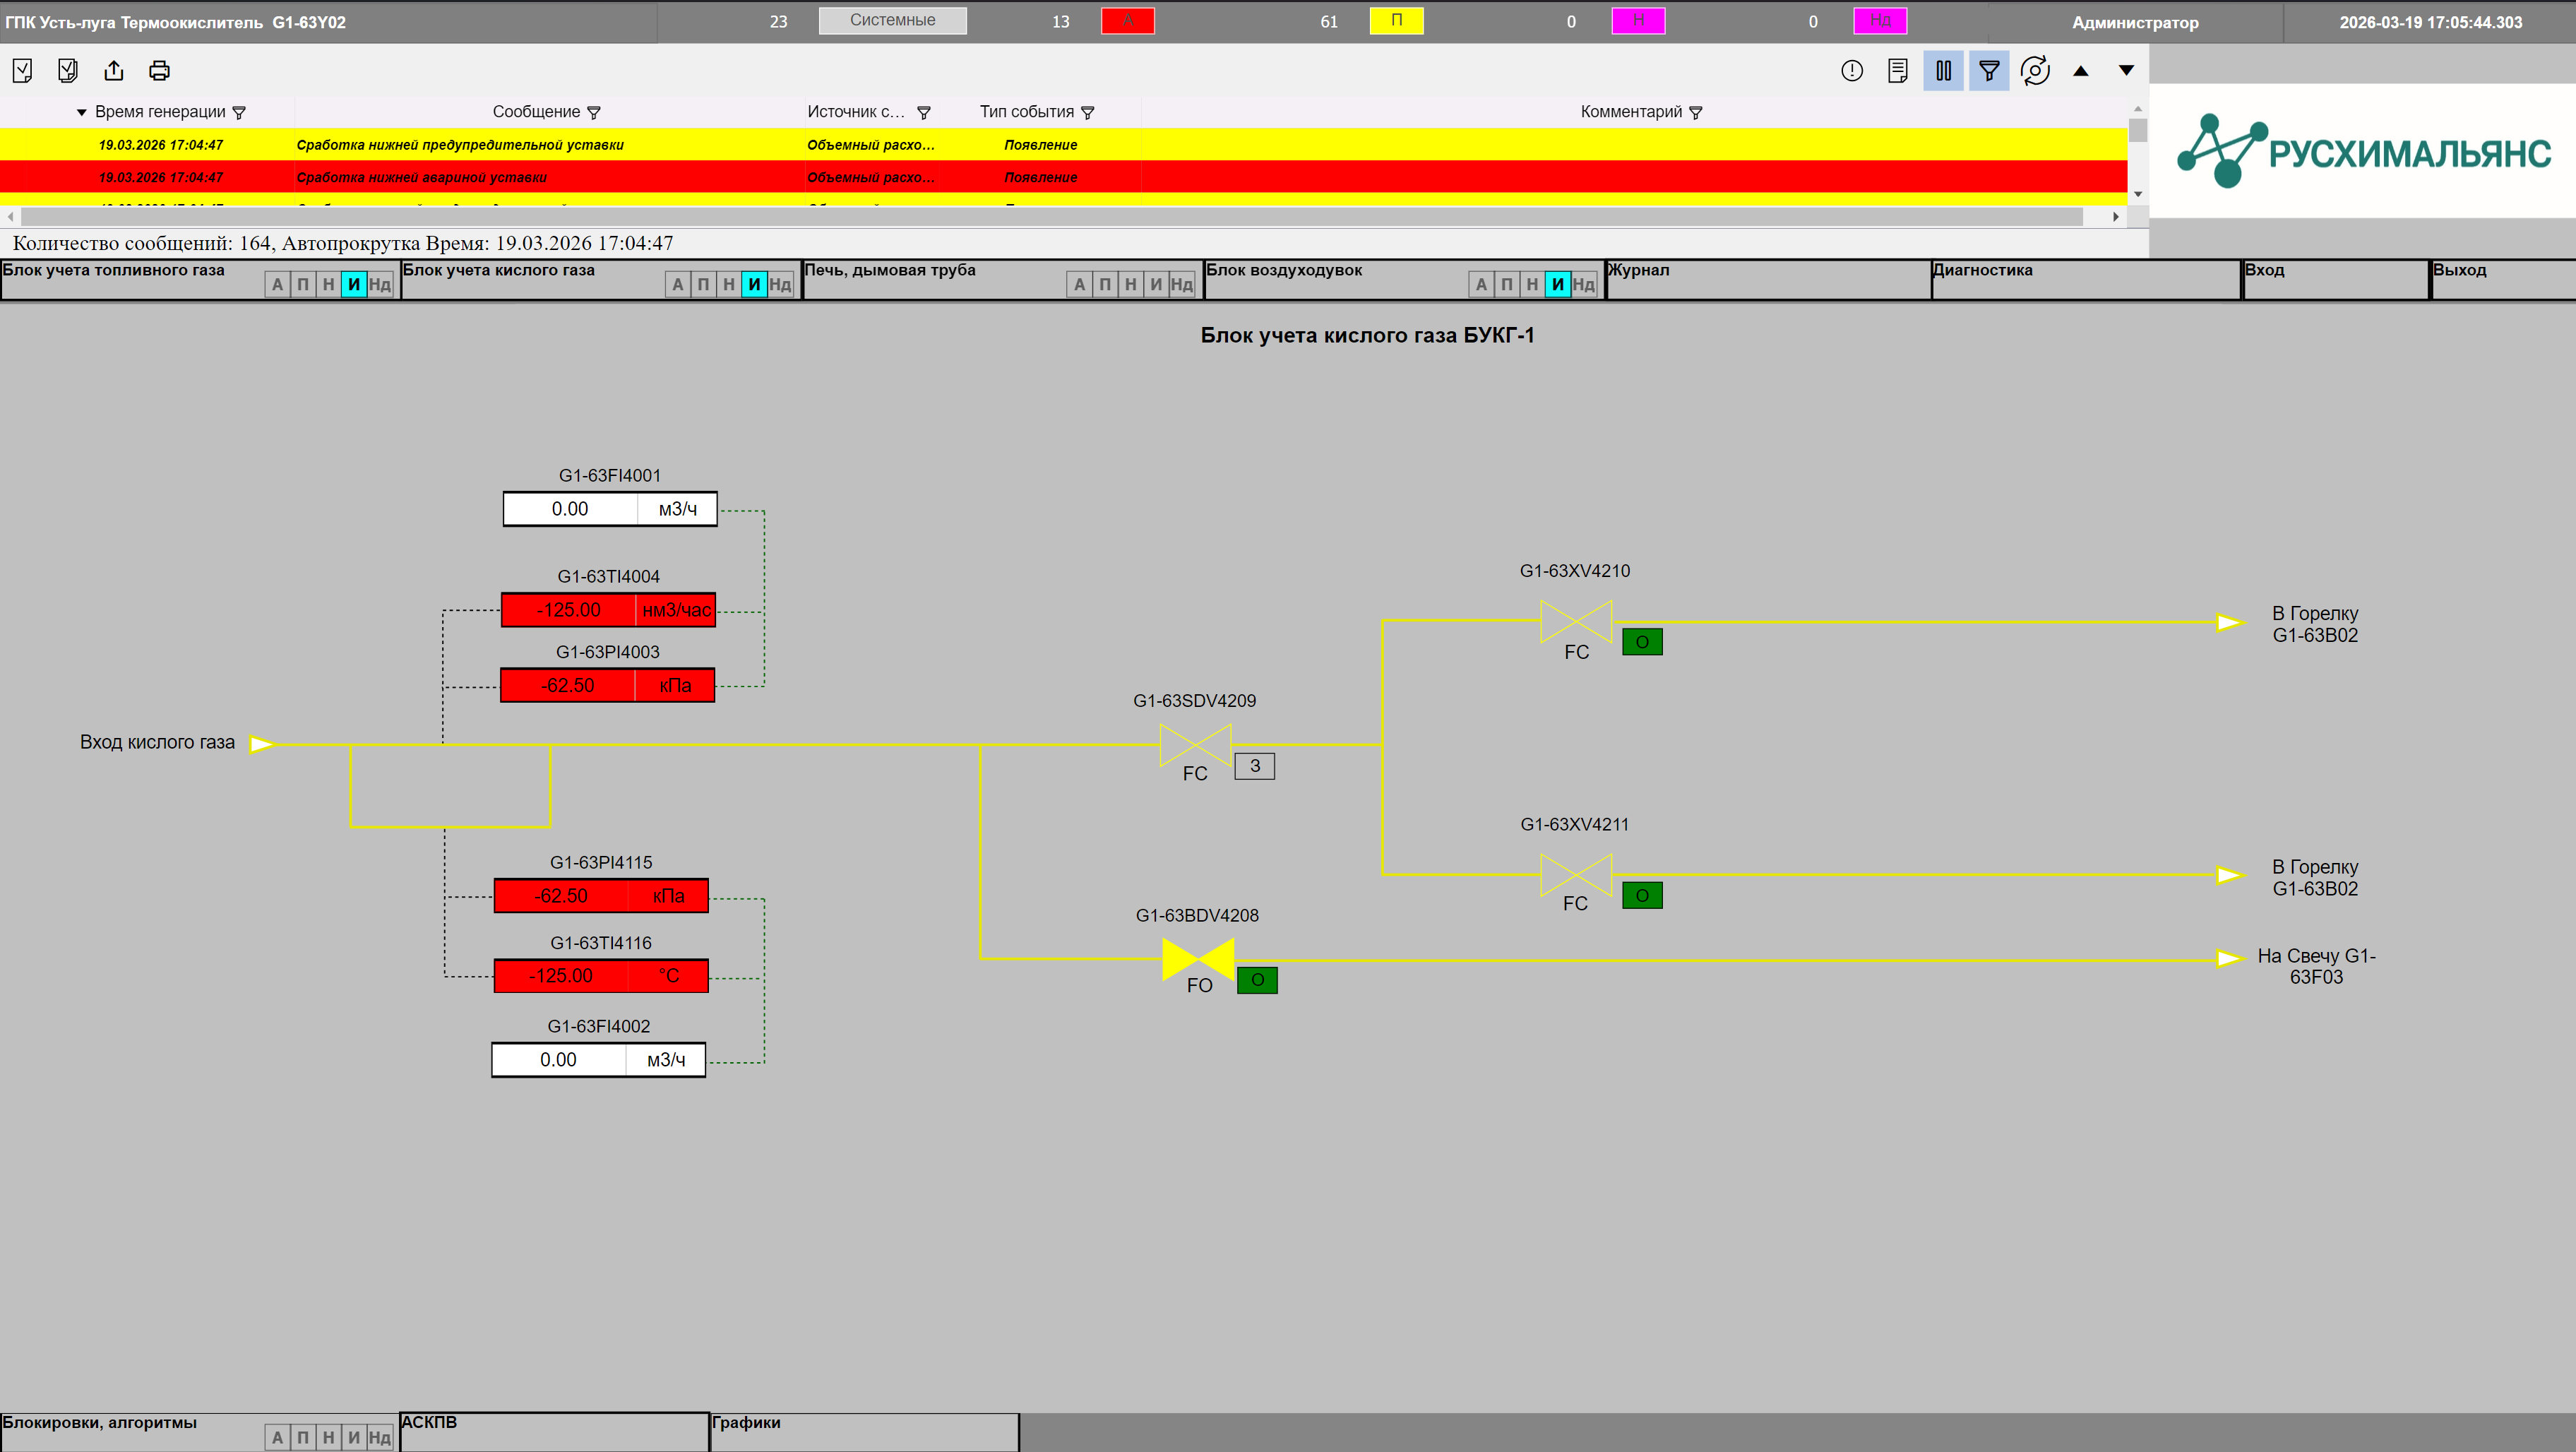This screenshot has width=2576, height=1452.
Task: Open filter for Комментарий column
Action: (x=1696, y=113)
